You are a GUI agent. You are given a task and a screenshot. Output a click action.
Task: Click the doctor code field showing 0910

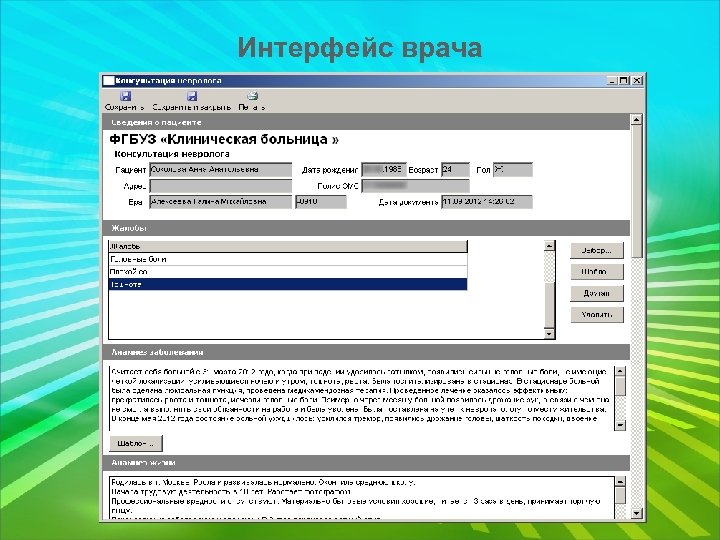(x=321, y=202)
